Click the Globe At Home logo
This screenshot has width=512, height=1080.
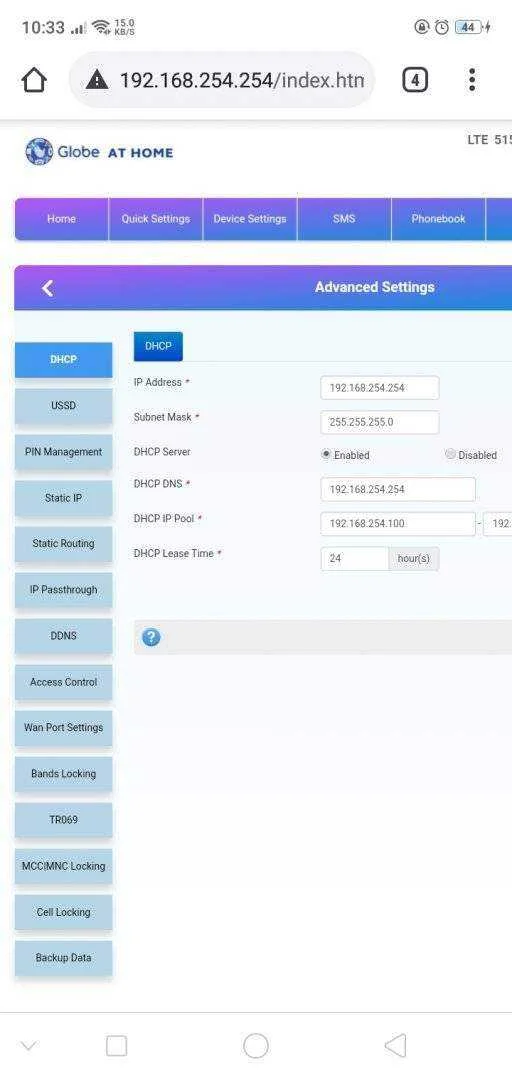99,152
